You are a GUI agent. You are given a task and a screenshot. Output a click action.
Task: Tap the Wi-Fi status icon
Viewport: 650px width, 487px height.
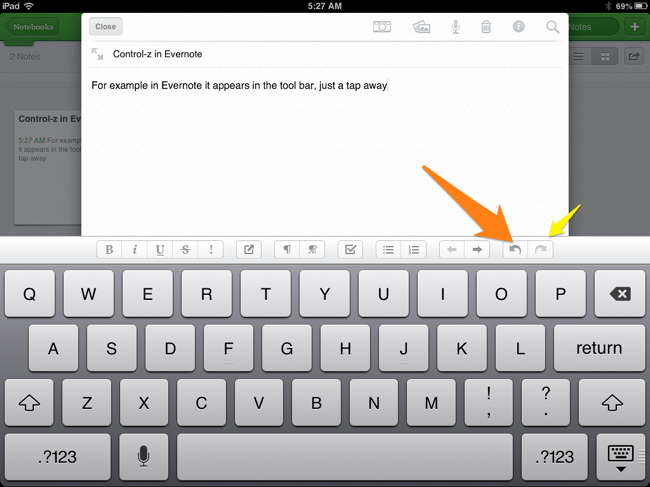coord(29,6)
